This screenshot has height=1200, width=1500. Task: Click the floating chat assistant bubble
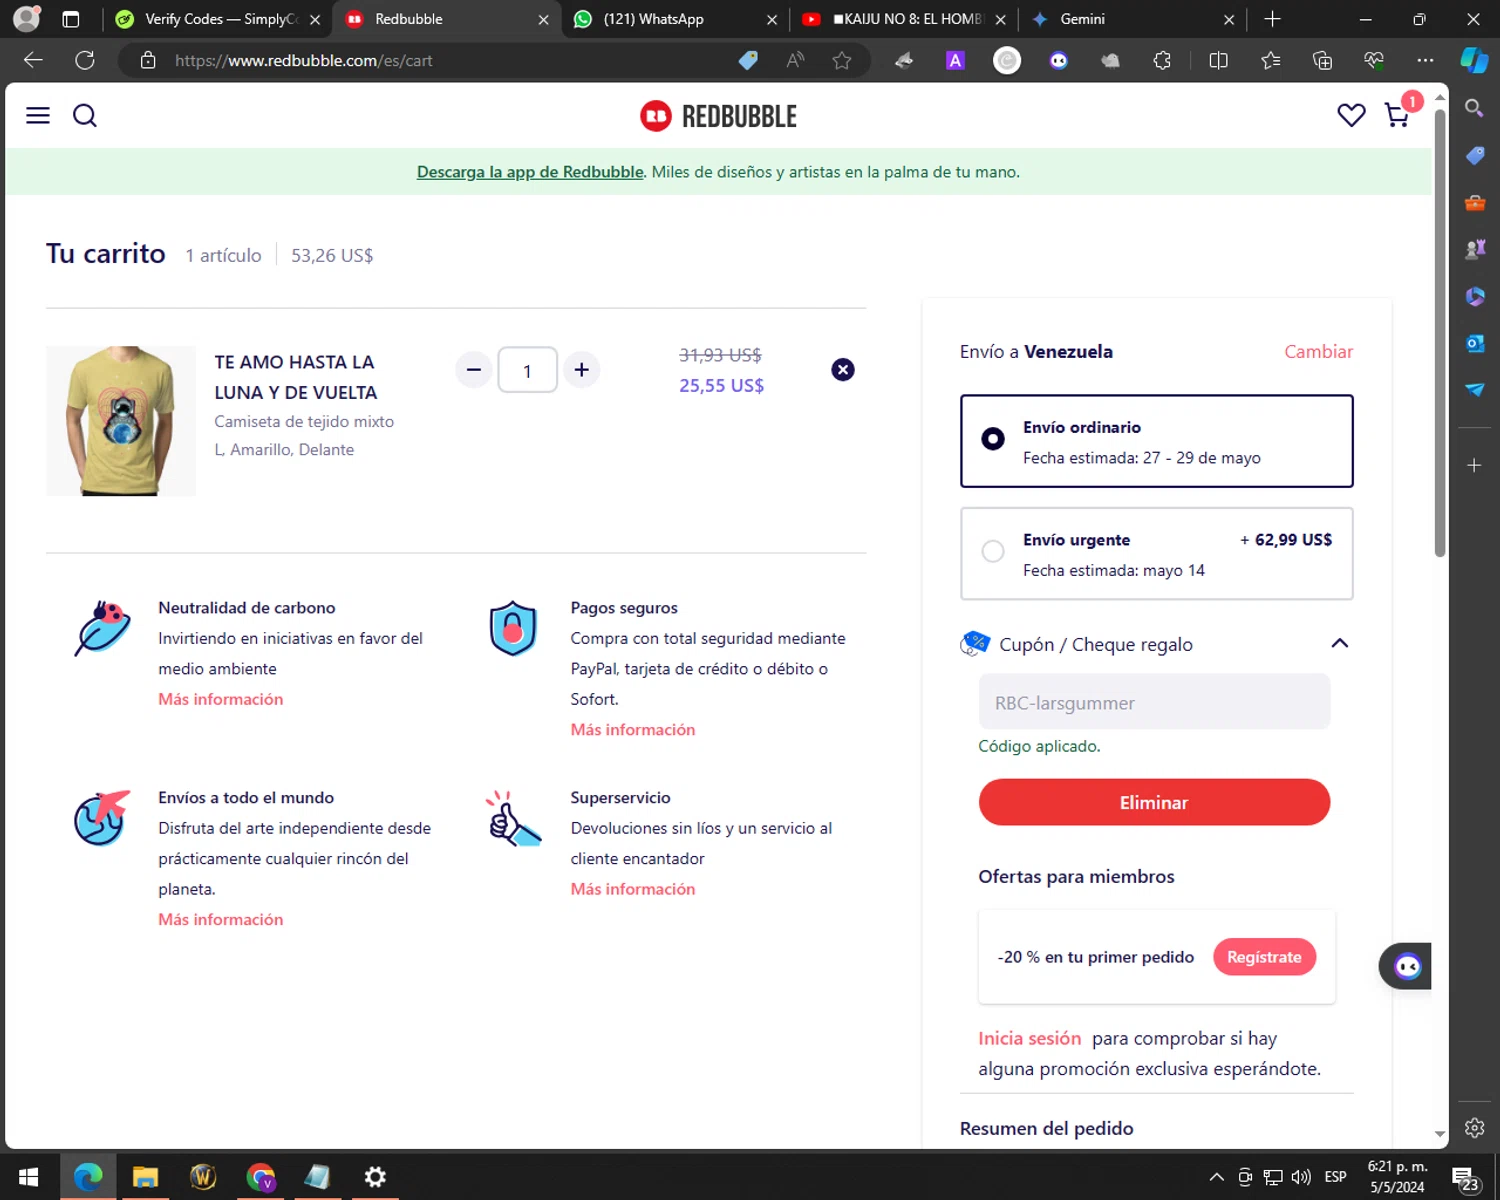click(x=1406, y=966)
